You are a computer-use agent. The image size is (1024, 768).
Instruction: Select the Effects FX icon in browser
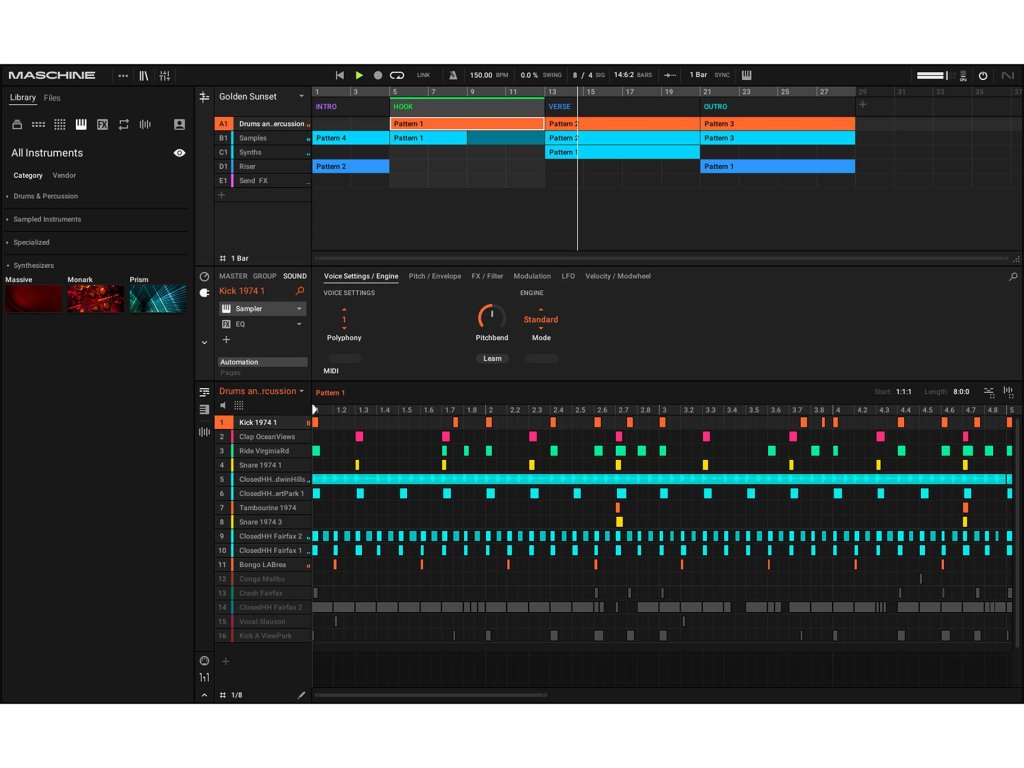coord(103,124)
